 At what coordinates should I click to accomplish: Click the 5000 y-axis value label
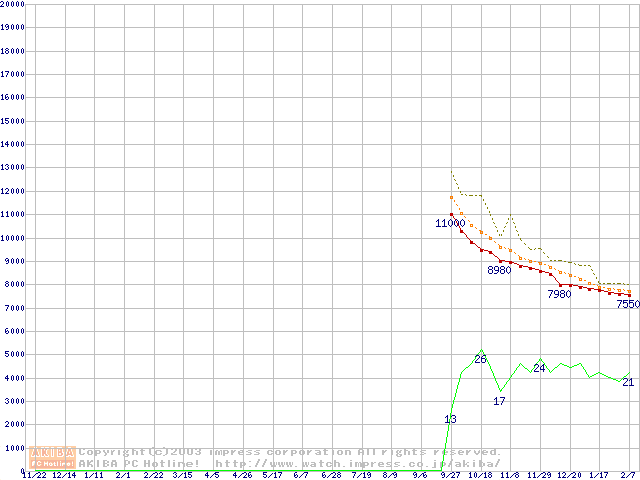pyautogui.click(x=13, y=354)
